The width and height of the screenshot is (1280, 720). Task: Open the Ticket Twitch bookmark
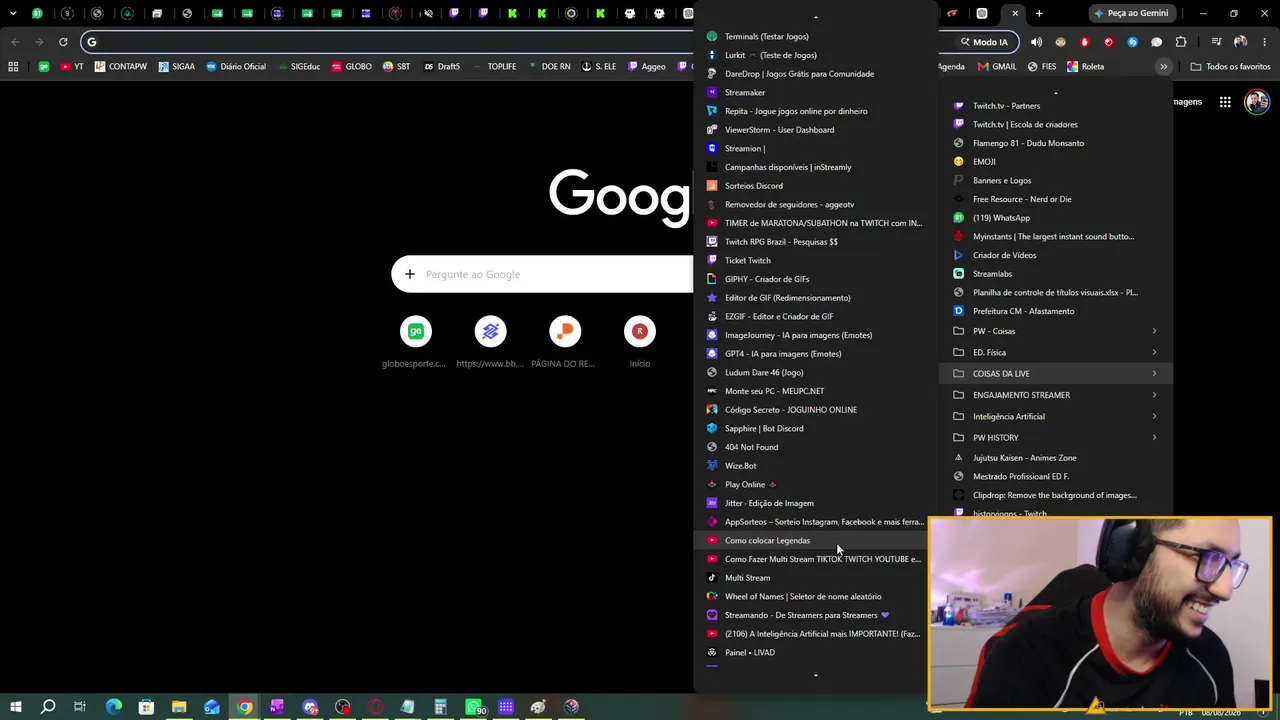(x=815, y=260)
